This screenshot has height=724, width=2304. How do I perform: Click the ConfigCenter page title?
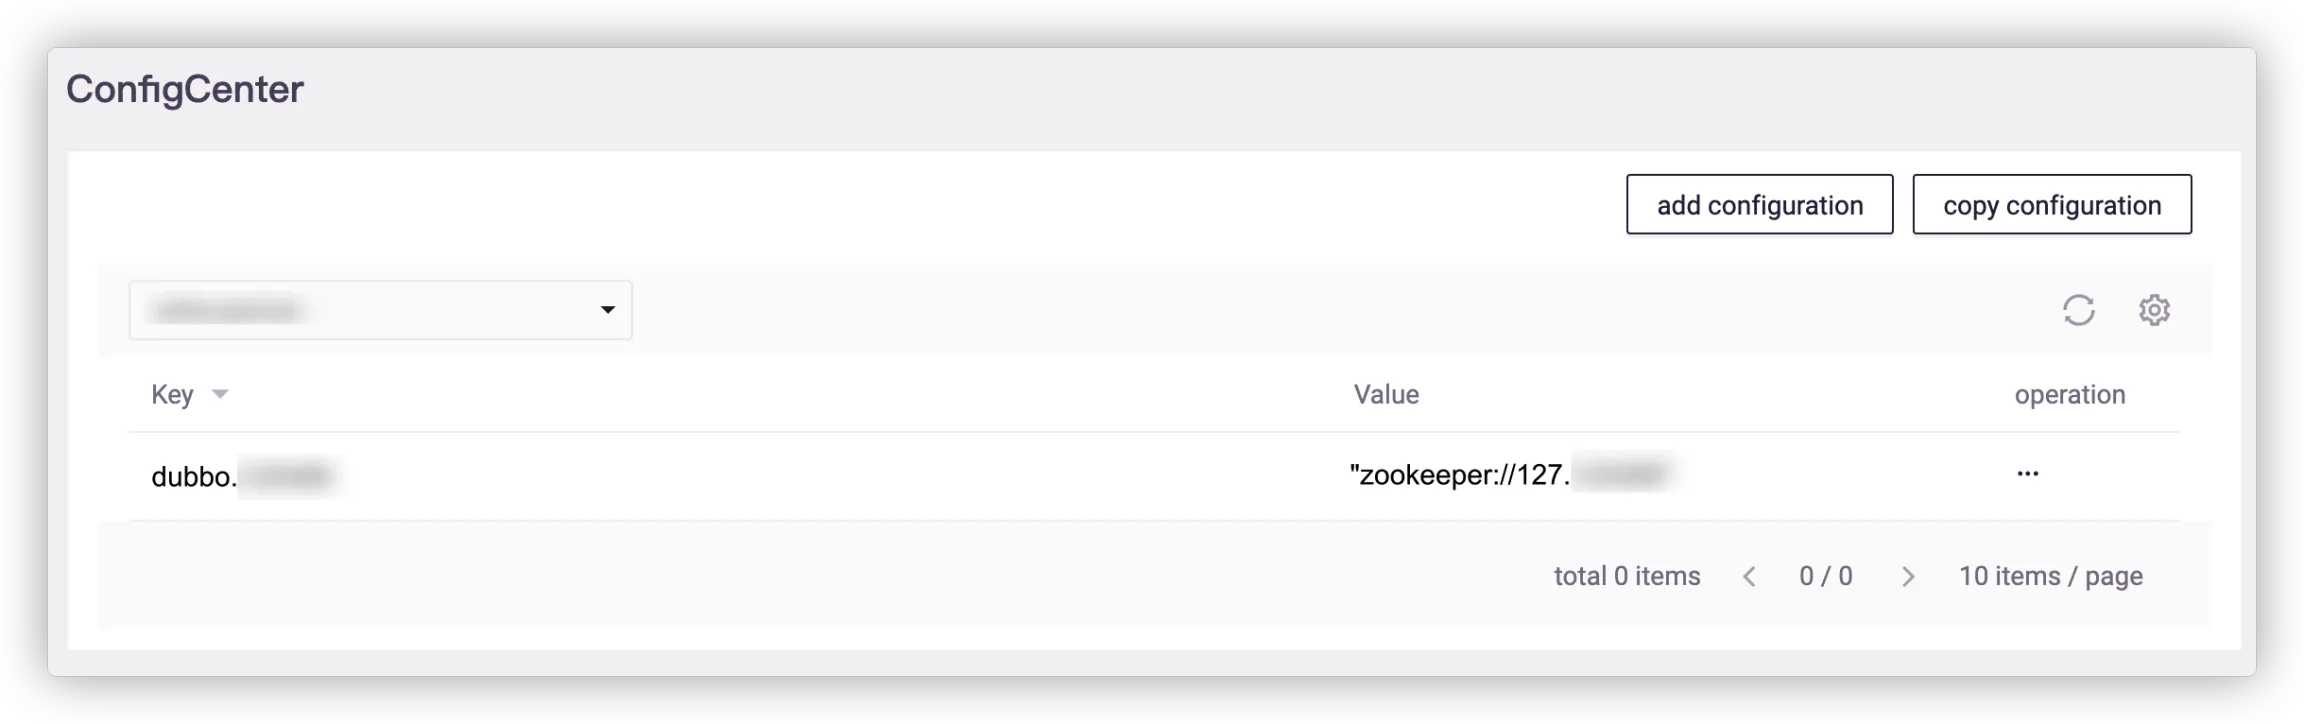click(185, 90)
